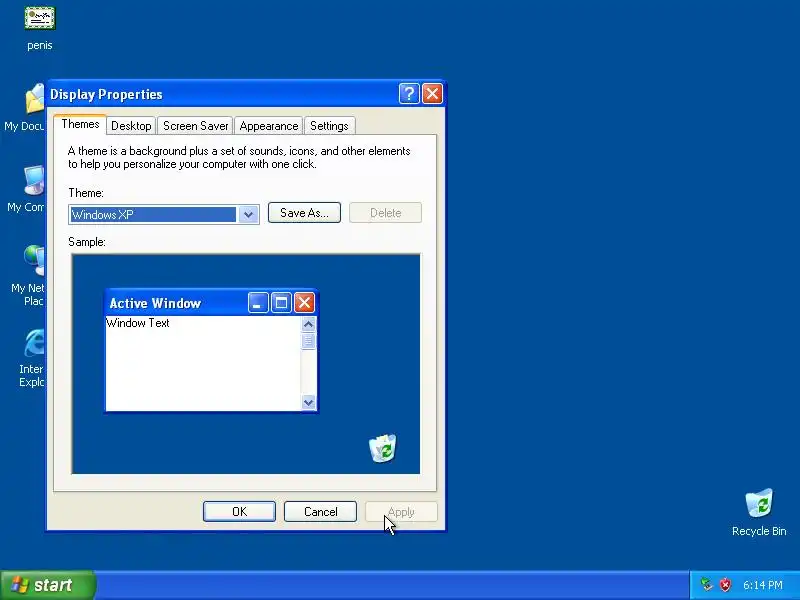Viewport: 800px width, 600px height.
Task: Click the disabled Delete button
Action: pyautogui.click(x=385, y=213)
